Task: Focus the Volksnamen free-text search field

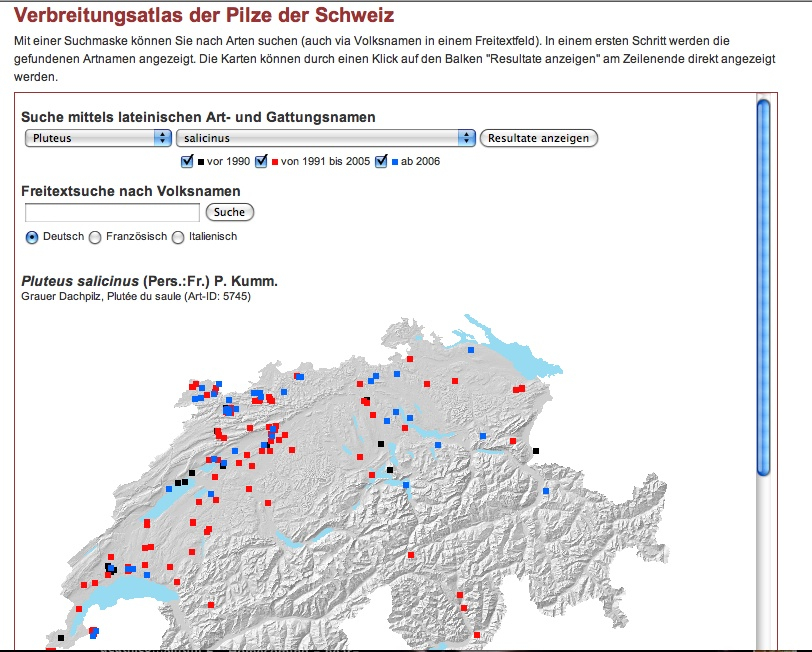Action: click(112, 212)
